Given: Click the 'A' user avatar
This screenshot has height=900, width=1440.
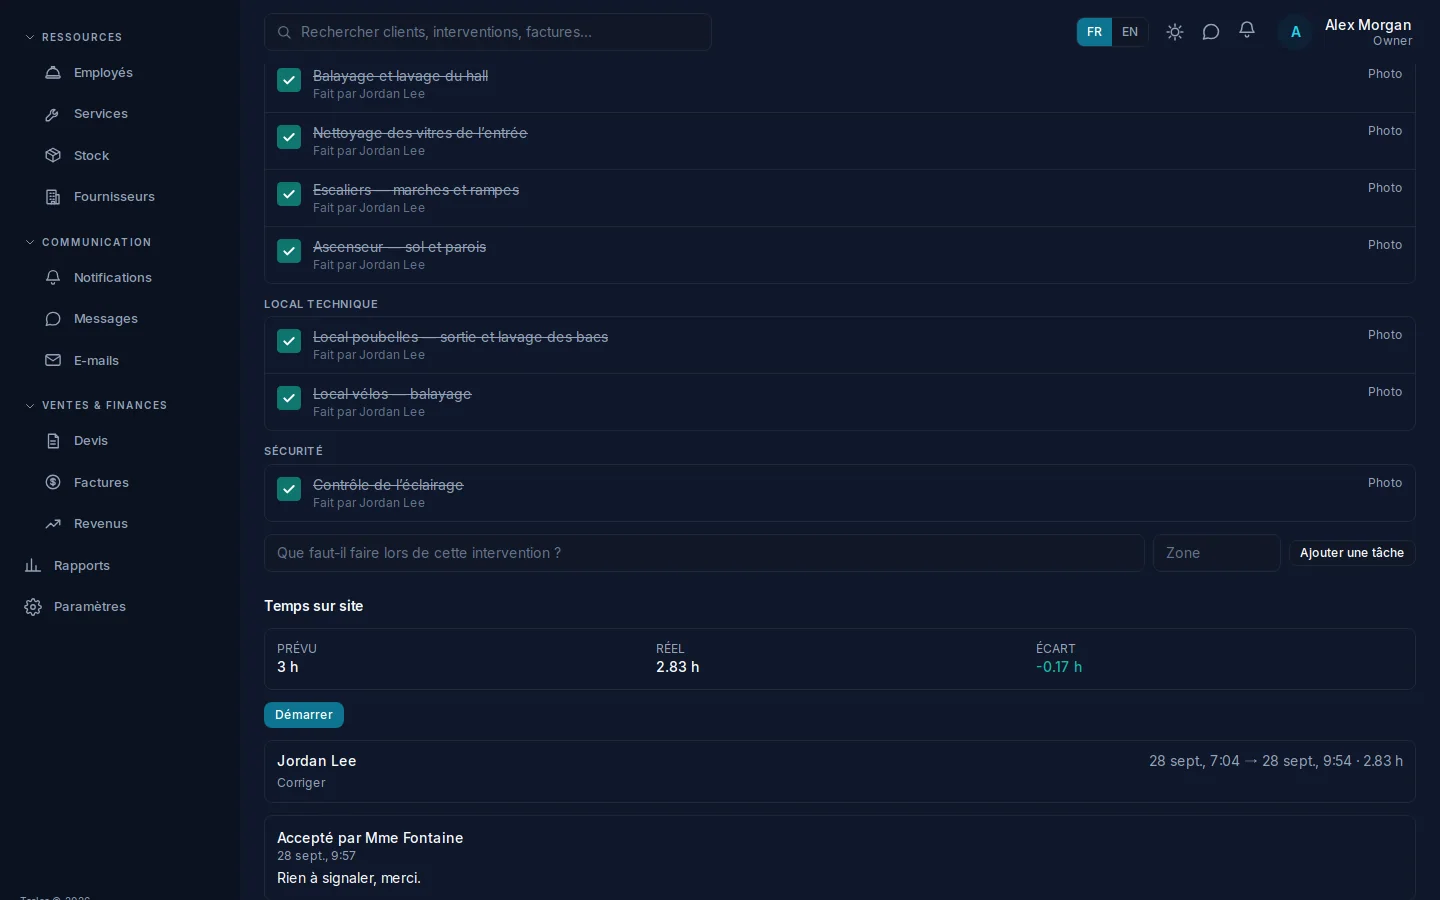Looking at the screenshot, I should coord(1296,32).
